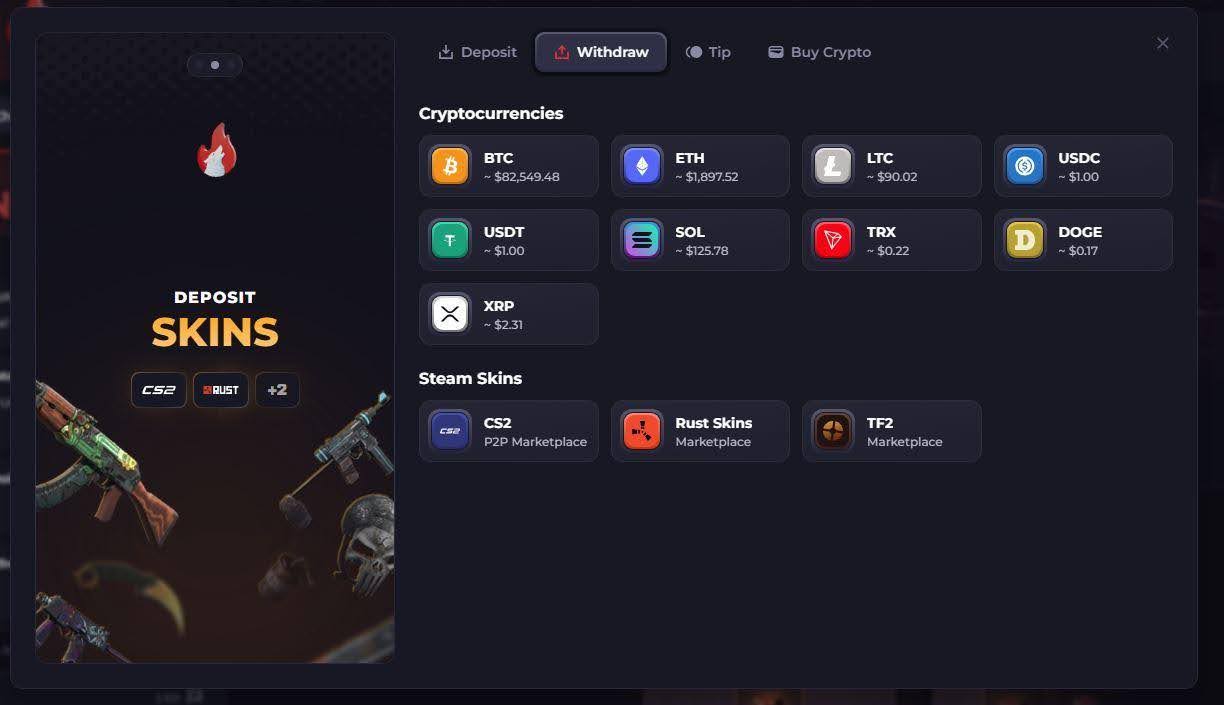This screenshot has width=1224, height=705.
Task: Select the Dogecoin DOGE icon
Action: point(1025,240)
